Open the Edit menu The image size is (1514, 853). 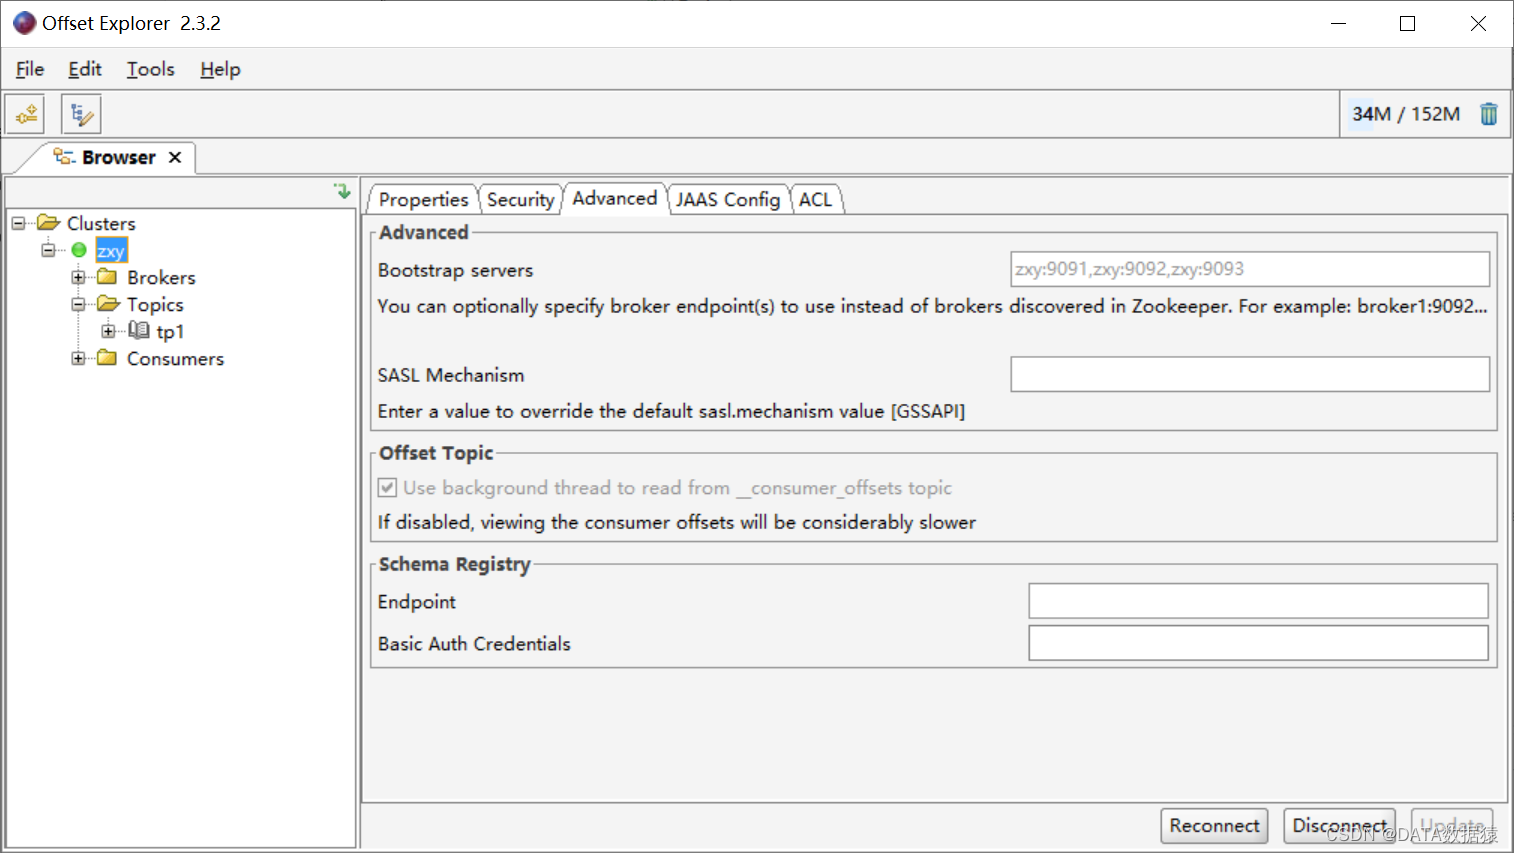click(85, 69)
